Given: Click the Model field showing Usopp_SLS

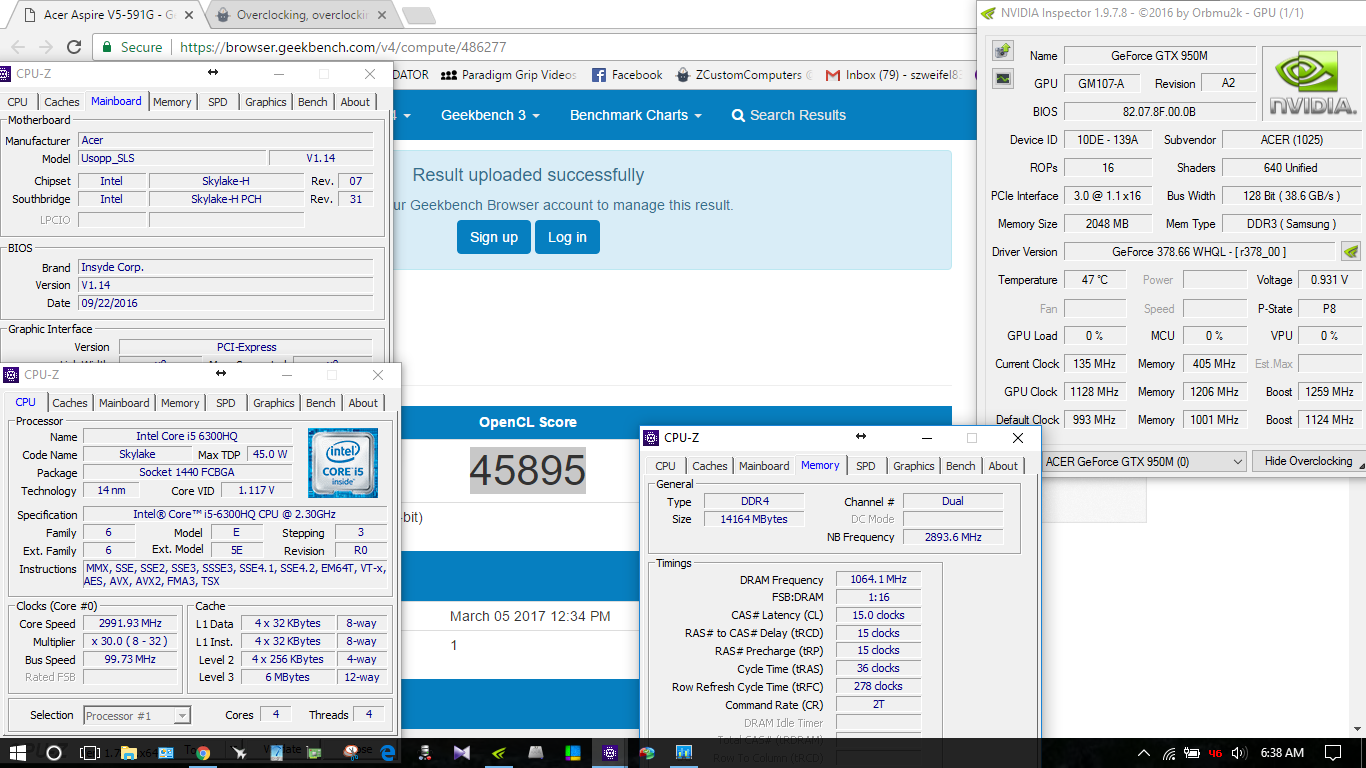Looking at the screenshot, I should 172,158.
